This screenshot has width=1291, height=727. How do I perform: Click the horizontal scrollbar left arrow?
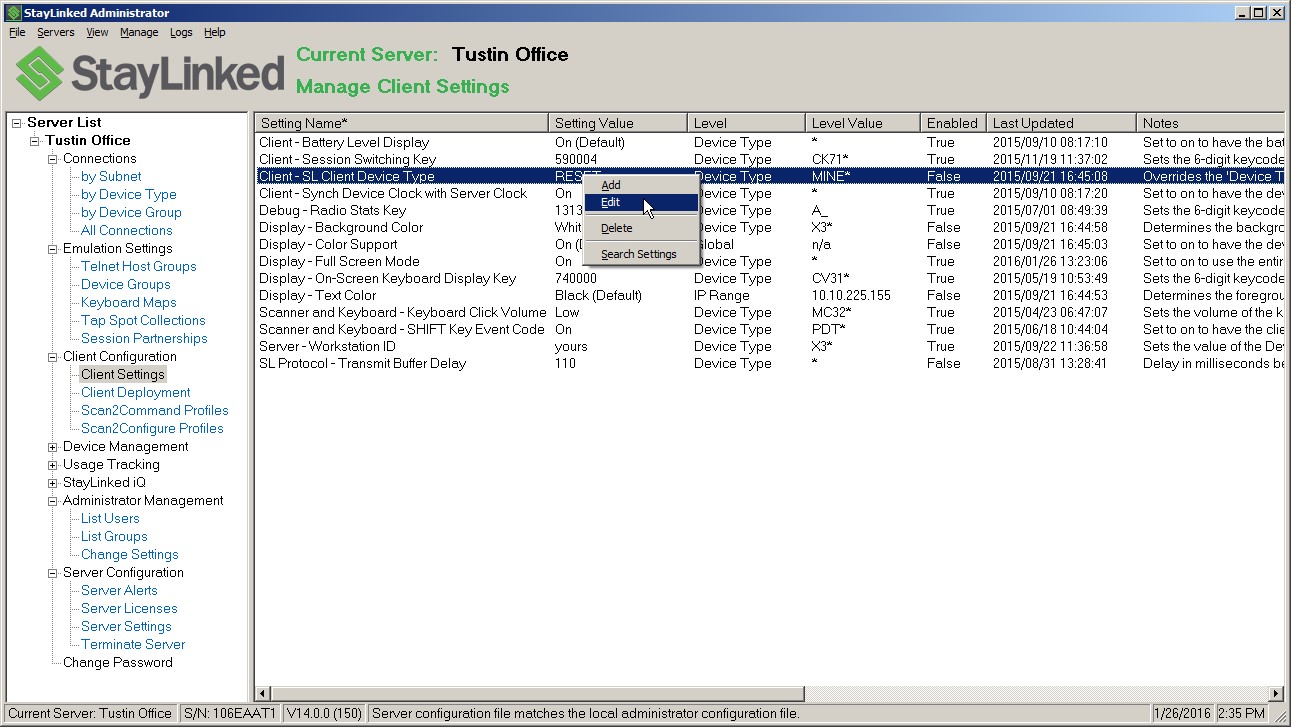point(264,694)
